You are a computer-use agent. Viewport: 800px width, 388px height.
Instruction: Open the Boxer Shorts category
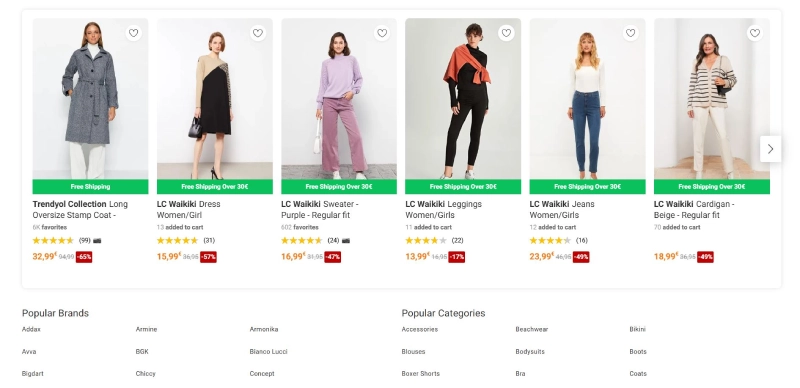pos(420,374)
